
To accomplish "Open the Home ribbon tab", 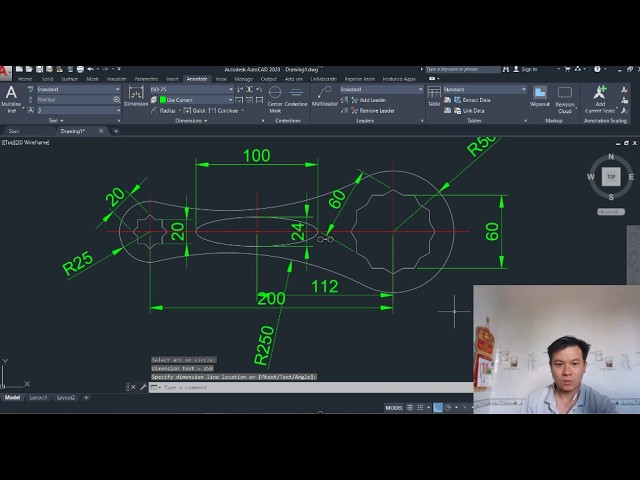I will point(25,79).
